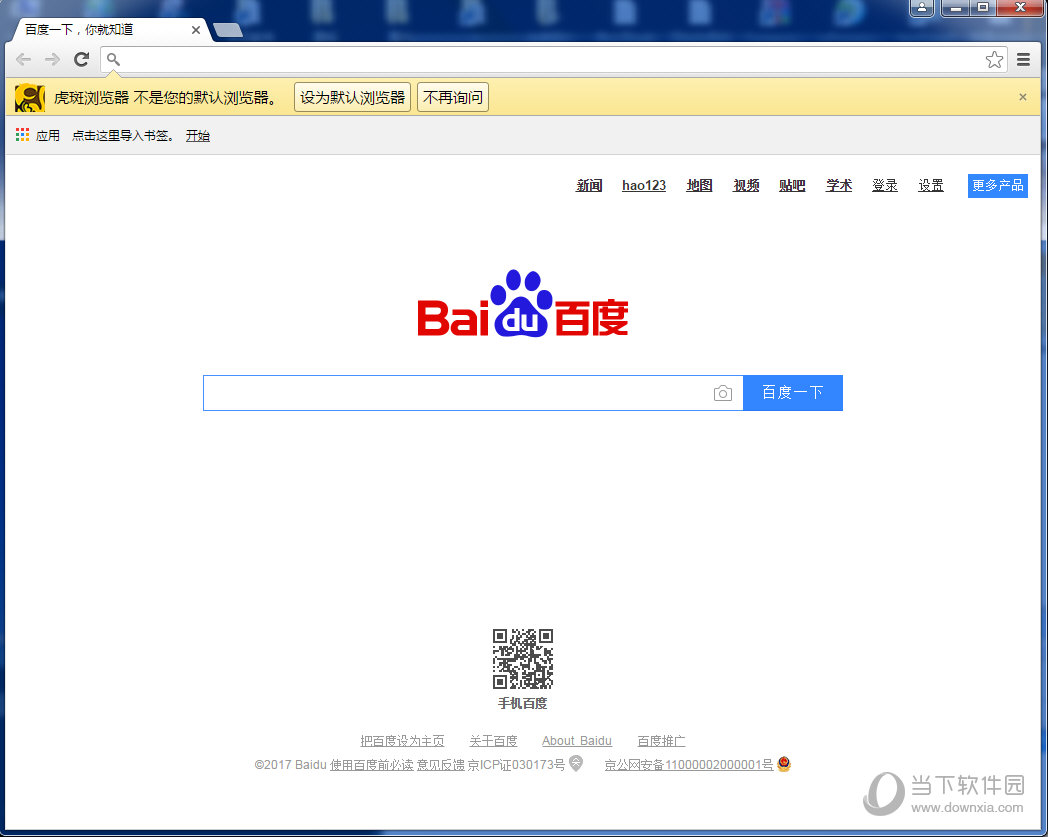Image resolution: width=1048 pixels, height=837 pixels.
Task: Open a new tab
Action: (x=228, y=30)
